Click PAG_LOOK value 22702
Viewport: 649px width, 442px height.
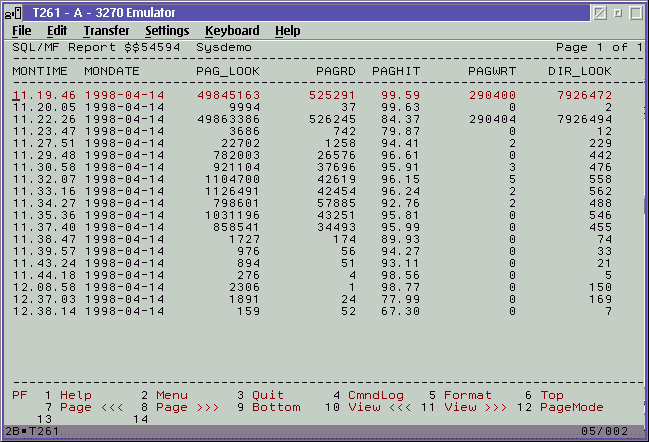[x=240, y=143]
